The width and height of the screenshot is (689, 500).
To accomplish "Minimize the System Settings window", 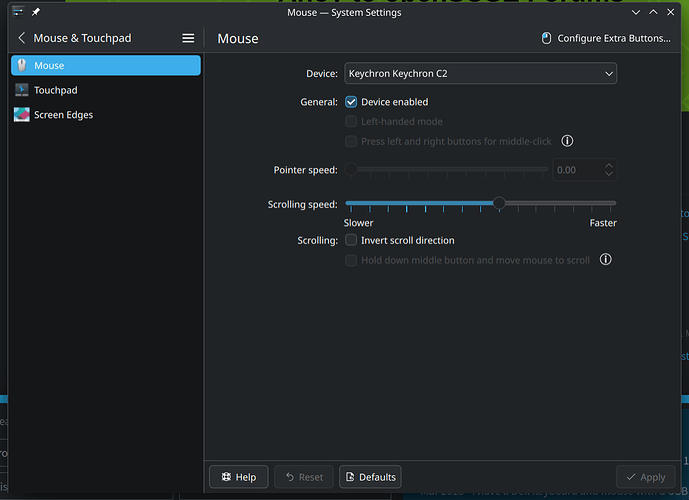I will coord(635,12).
